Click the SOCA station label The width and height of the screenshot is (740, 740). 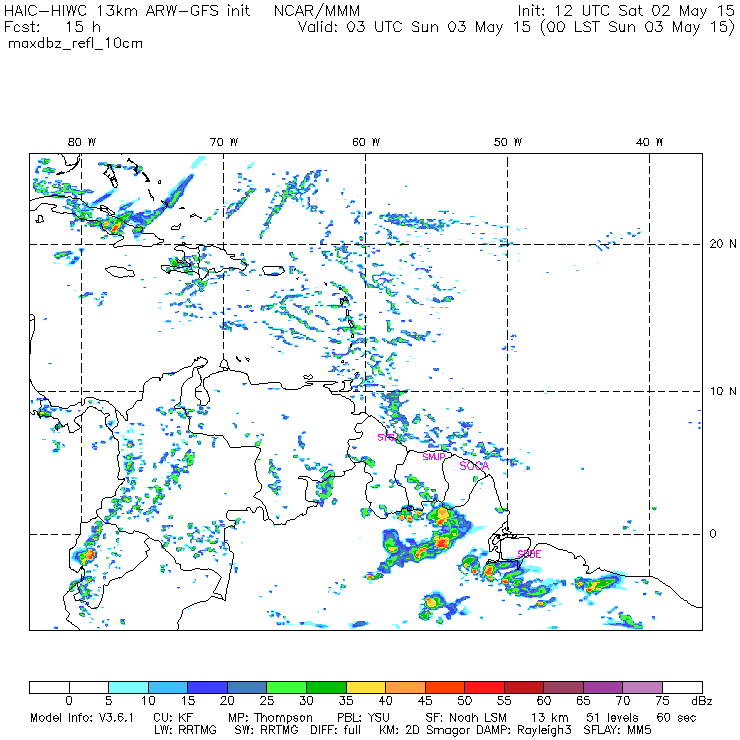coord(474,466)
